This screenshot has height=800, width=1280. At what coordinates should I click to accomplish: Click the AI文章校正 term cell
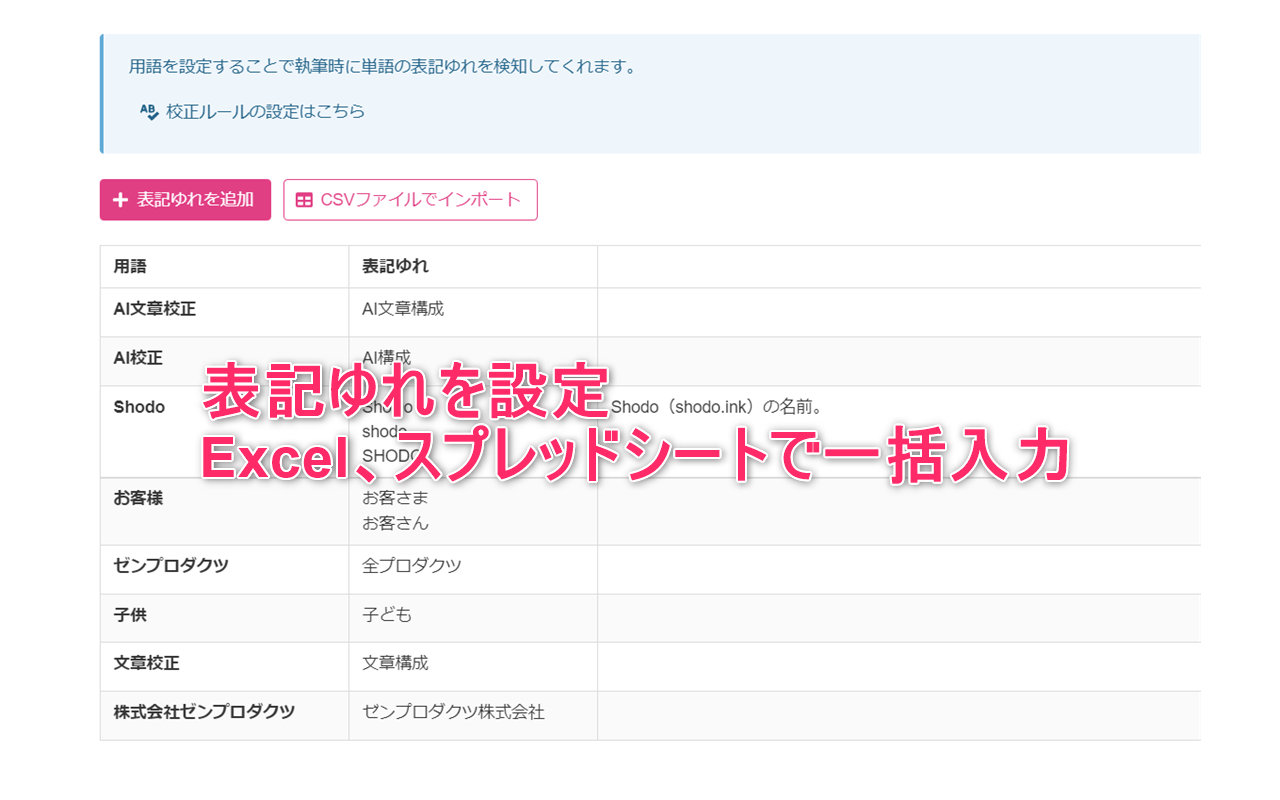224,312
